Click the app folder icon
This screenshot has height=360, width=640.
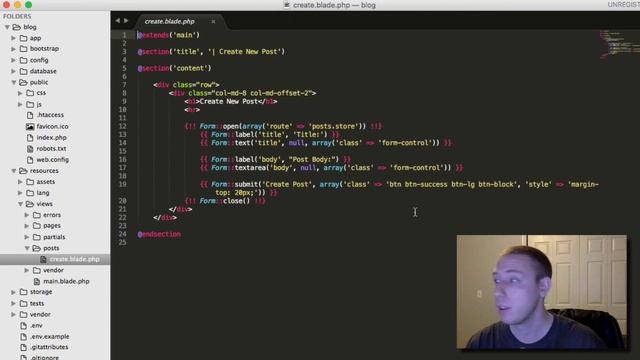coord(24,38)
